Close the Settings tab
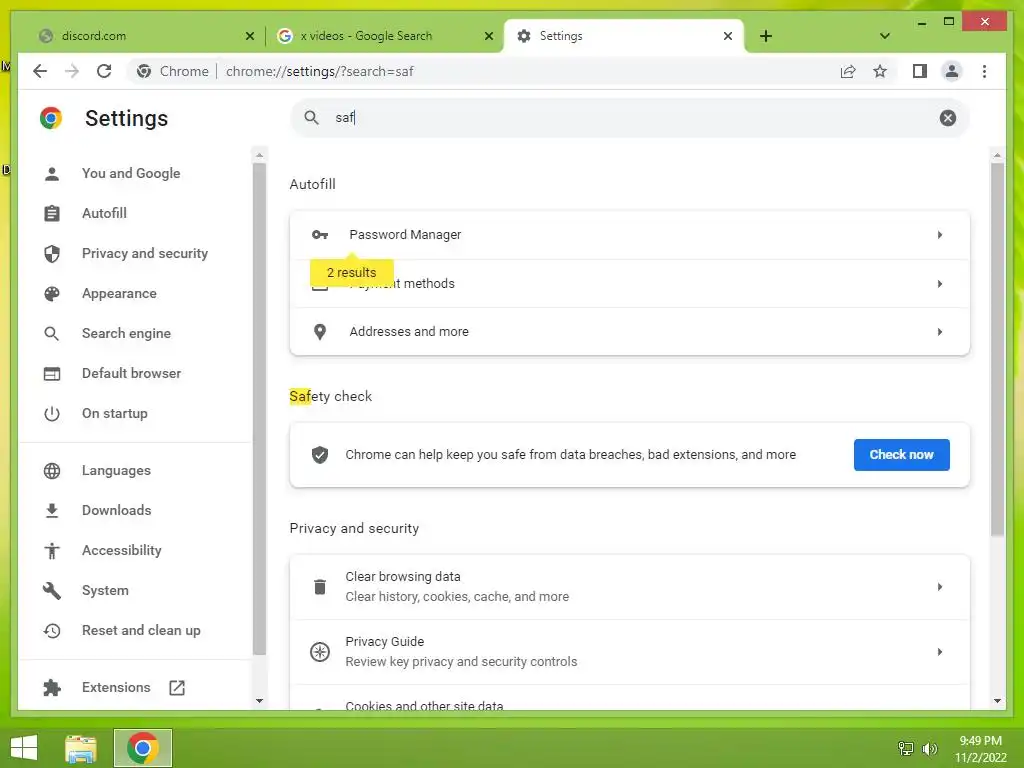 [728, 36]
